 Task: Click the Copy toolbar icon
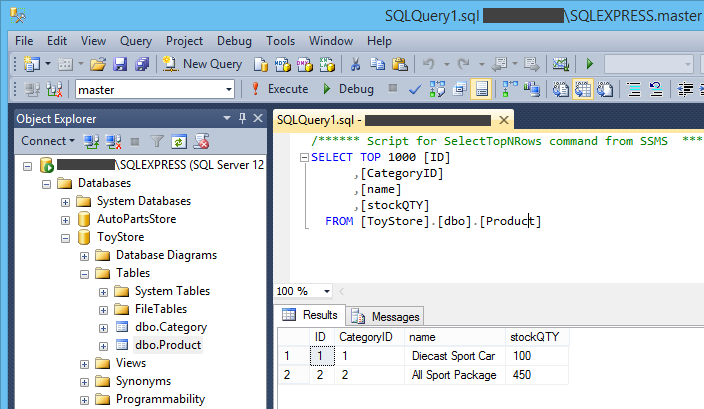tap(377, 64)
